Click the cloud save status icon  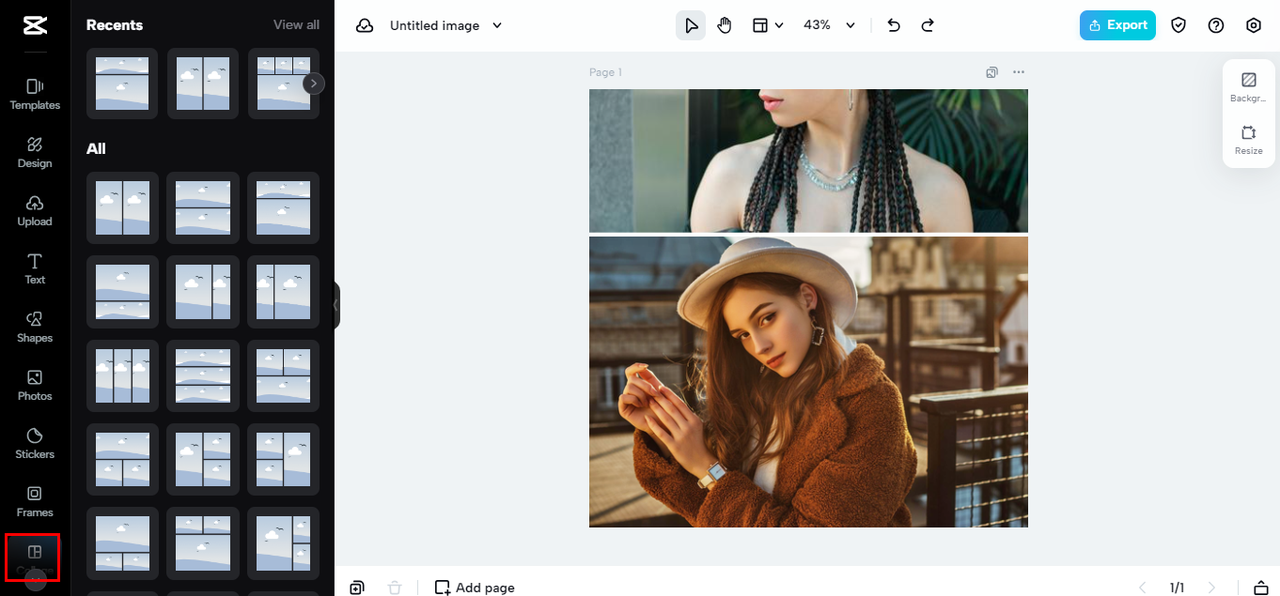click(365, 25)
